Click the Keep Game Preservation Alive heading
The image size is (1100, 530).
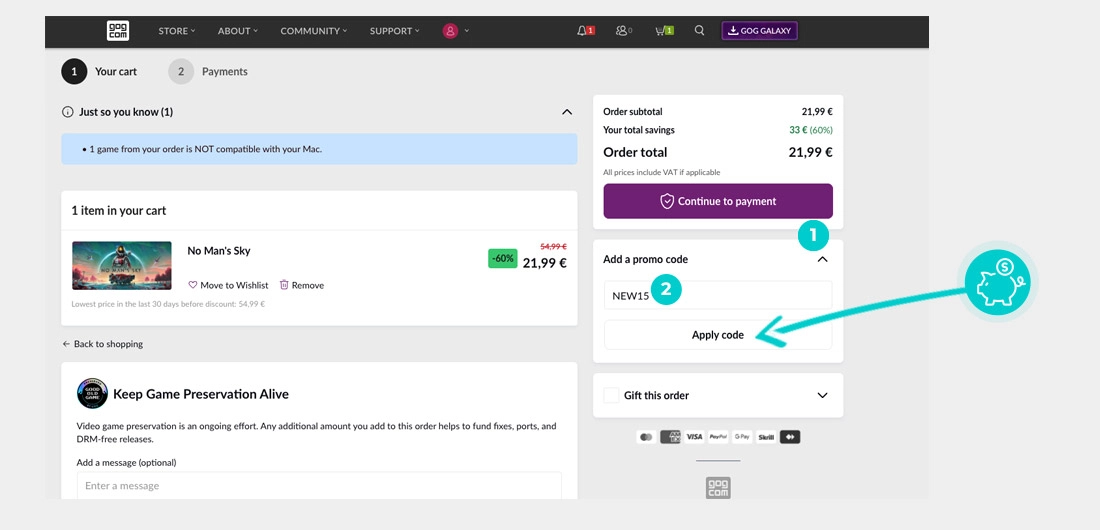[x=201, y=394]
